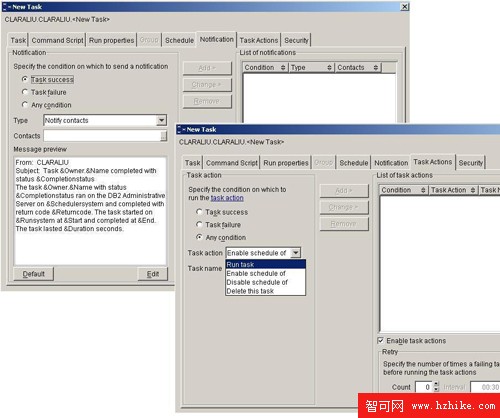Image resolution: width=500 pixels, height=418 pixels.
Task: Pick Enable schedule of from dropdown list
Action: coord(266,273)
